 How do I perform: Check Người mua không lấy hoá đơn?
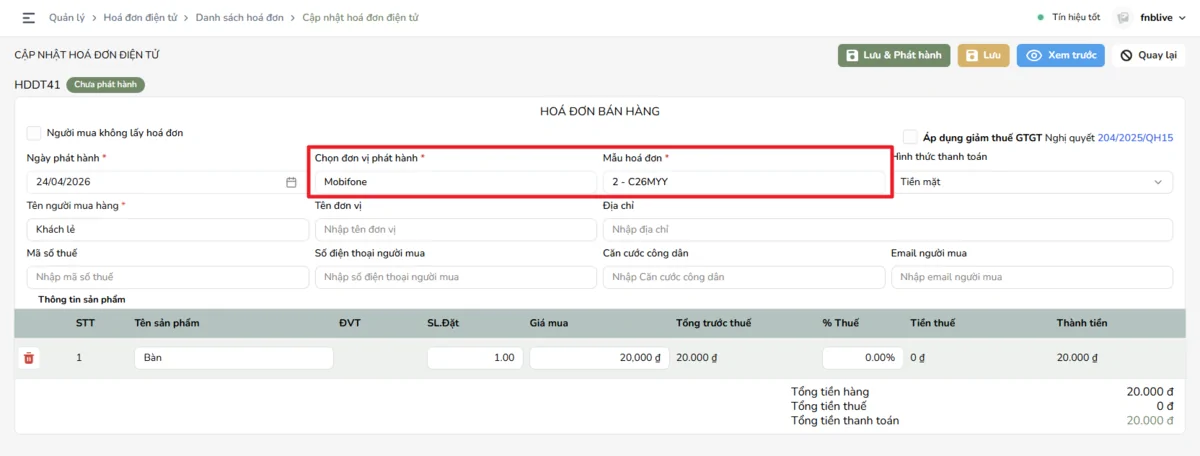[x=34, y=132]
